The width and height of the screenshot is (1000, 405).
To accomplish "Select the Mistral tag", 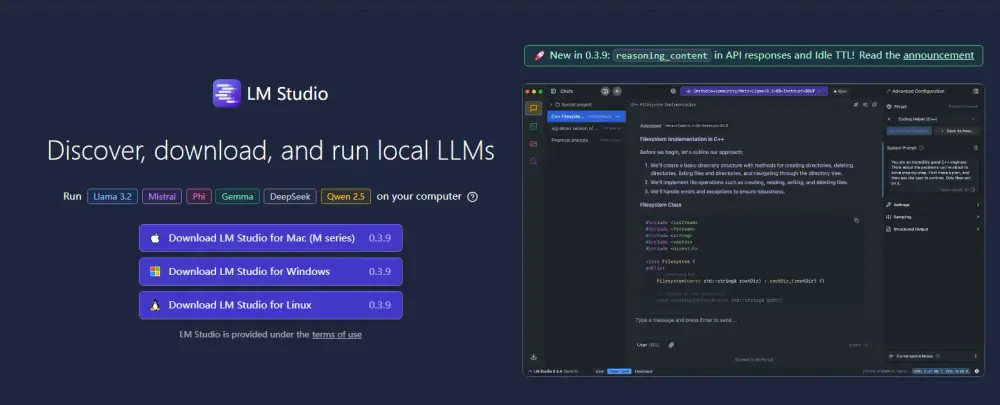I will click(x=162, y=196).
